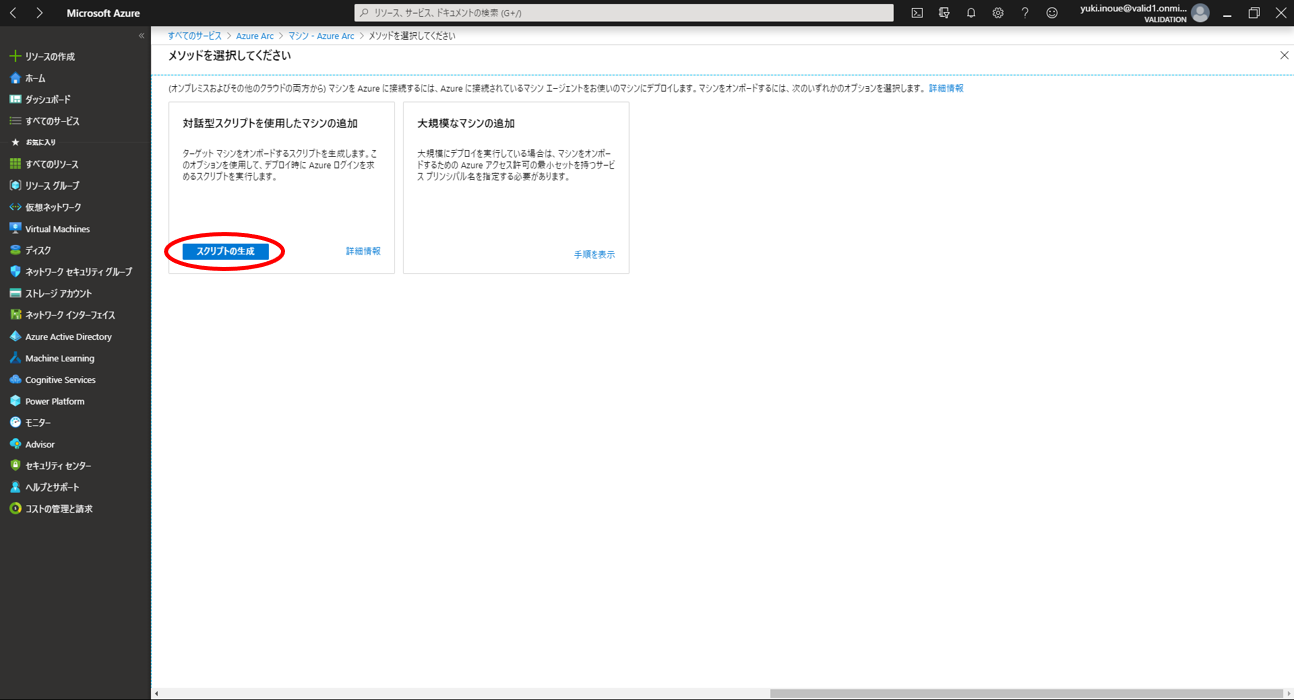Click the user account avatar
This screenshot has width=1294, height=700.
tap(1200, 13)
